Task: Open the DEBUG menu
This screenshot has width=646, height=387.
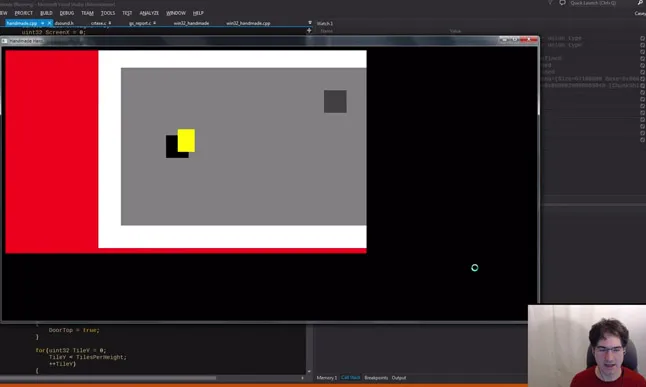Action: [x=67, y=13]
